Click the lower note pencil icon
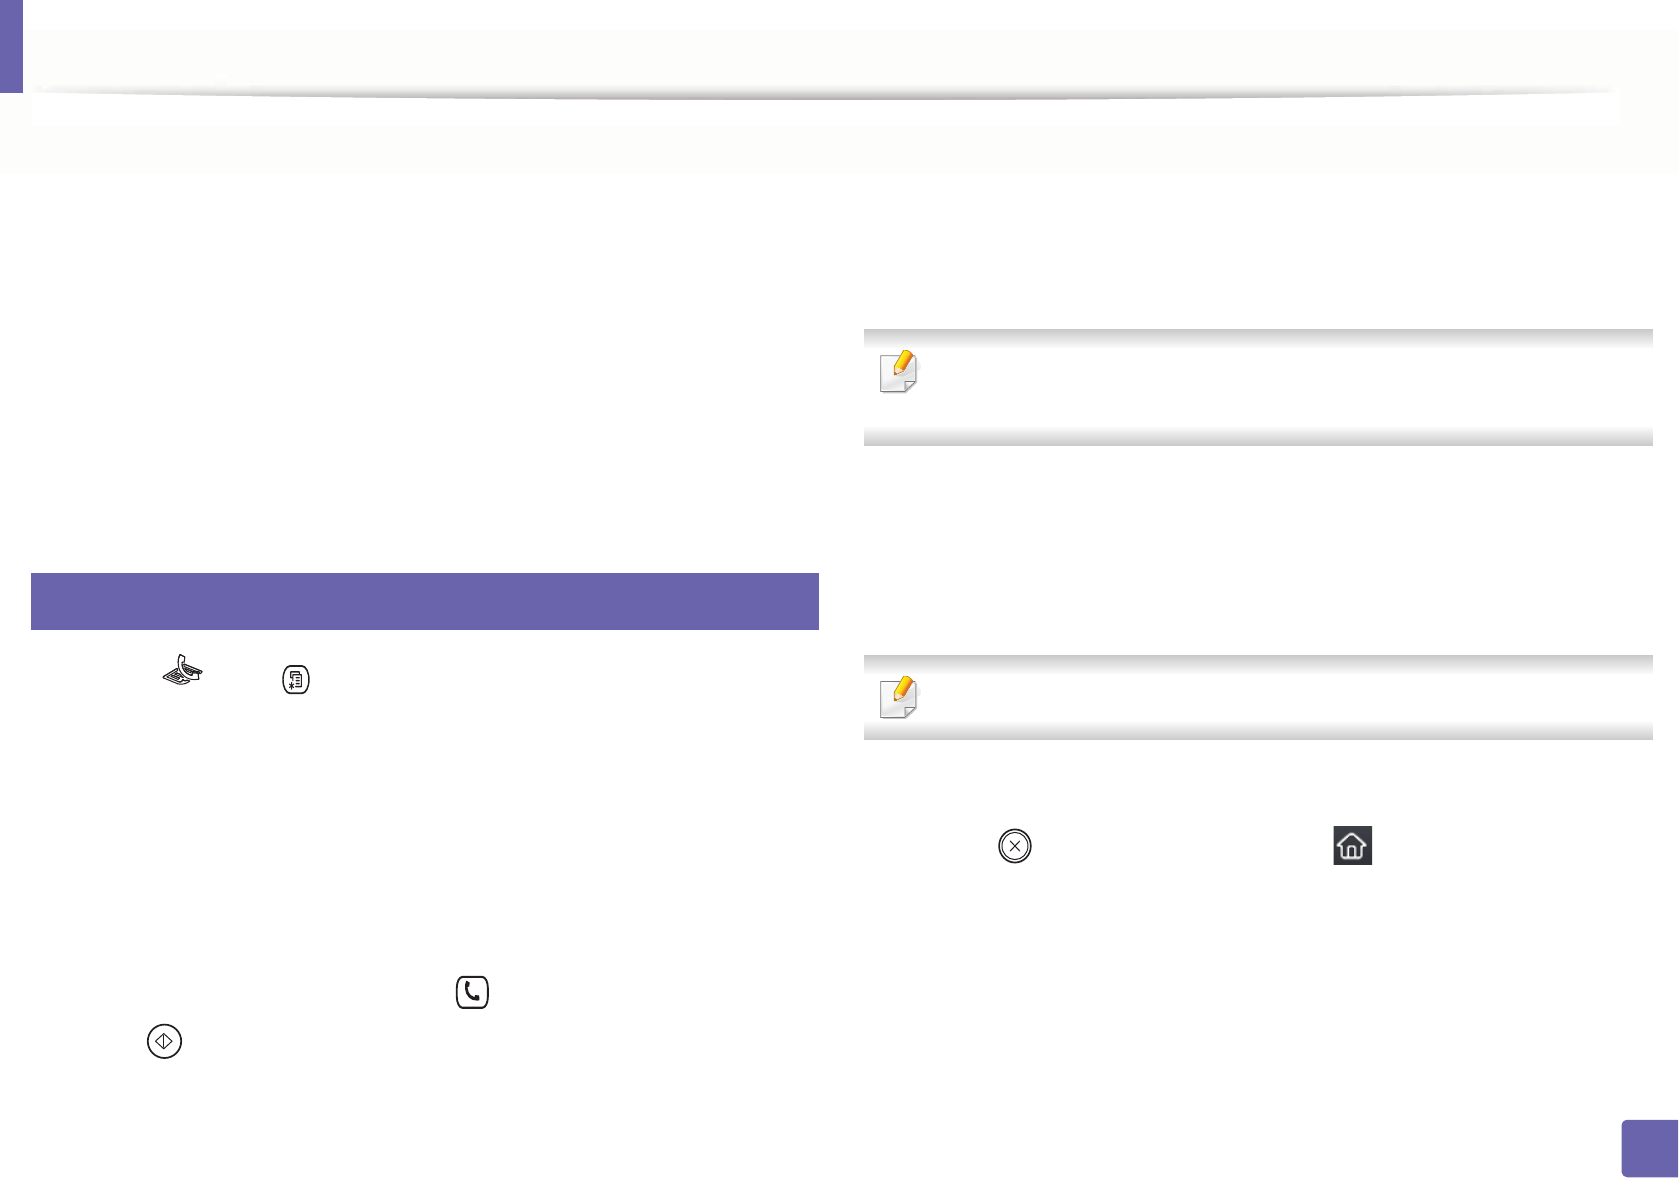 click(x=898, y=697)
